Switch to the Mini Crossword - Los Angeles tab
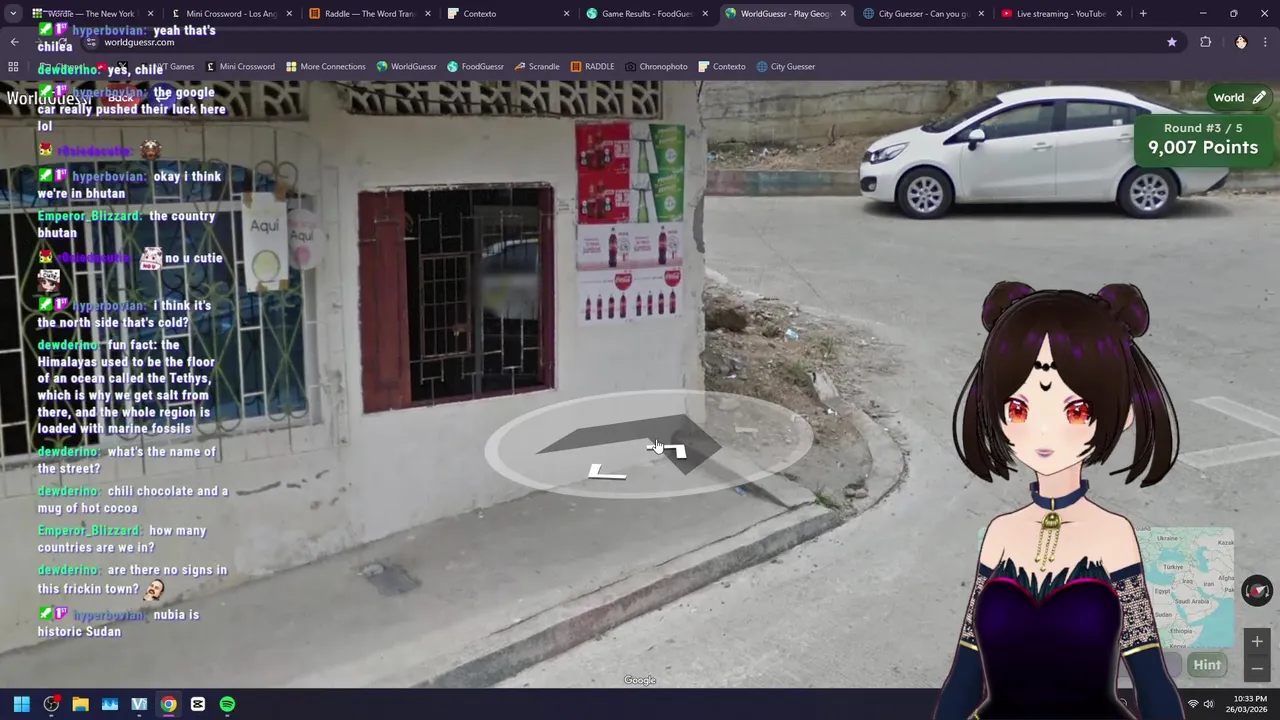Screen dimensions: 1280x720 [x=229, y=14]
